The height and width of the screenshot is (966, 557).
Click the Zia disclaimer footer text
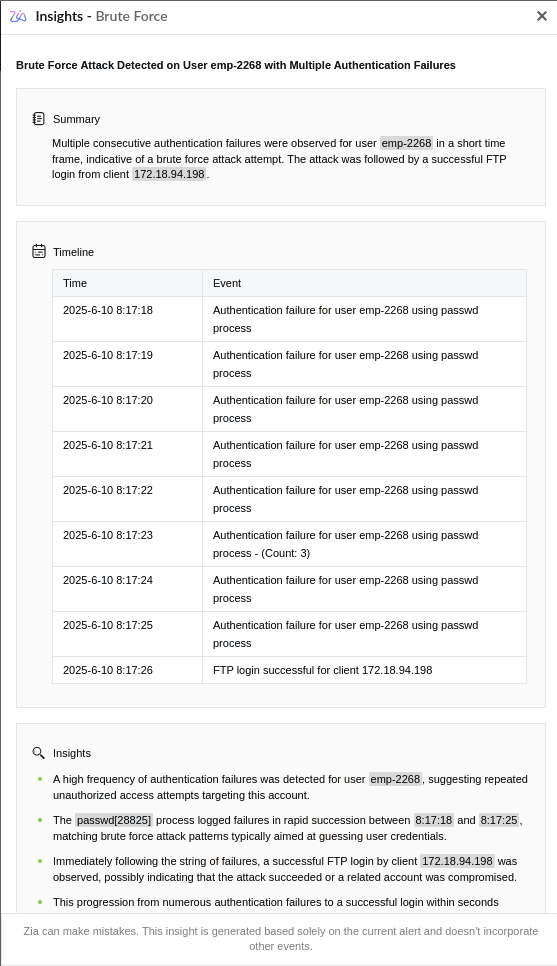(281, 938)
